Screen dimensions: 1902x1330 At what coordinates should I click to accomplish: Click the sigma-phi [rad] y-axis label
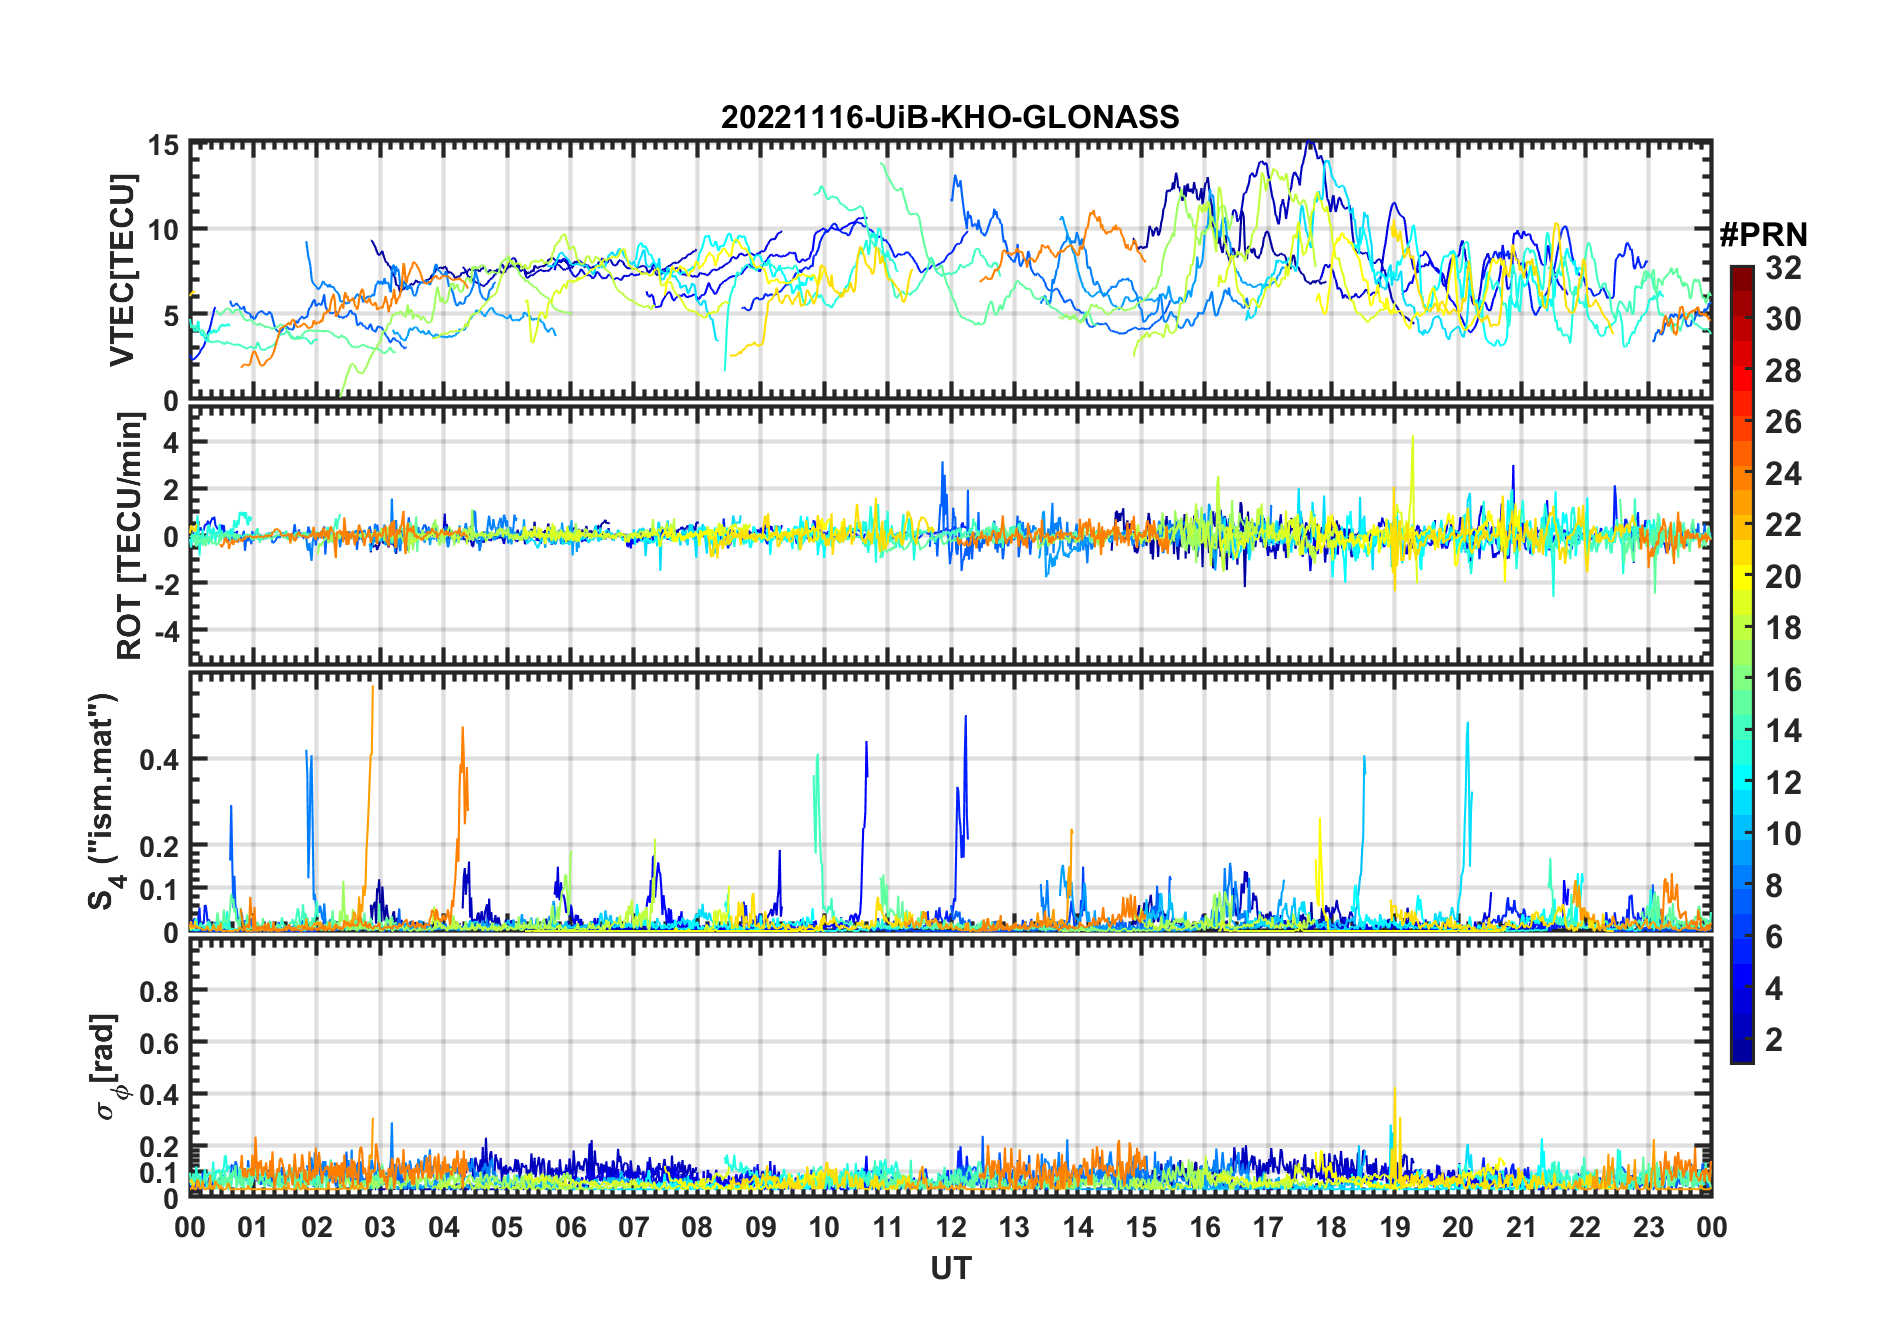[108, 1067]
